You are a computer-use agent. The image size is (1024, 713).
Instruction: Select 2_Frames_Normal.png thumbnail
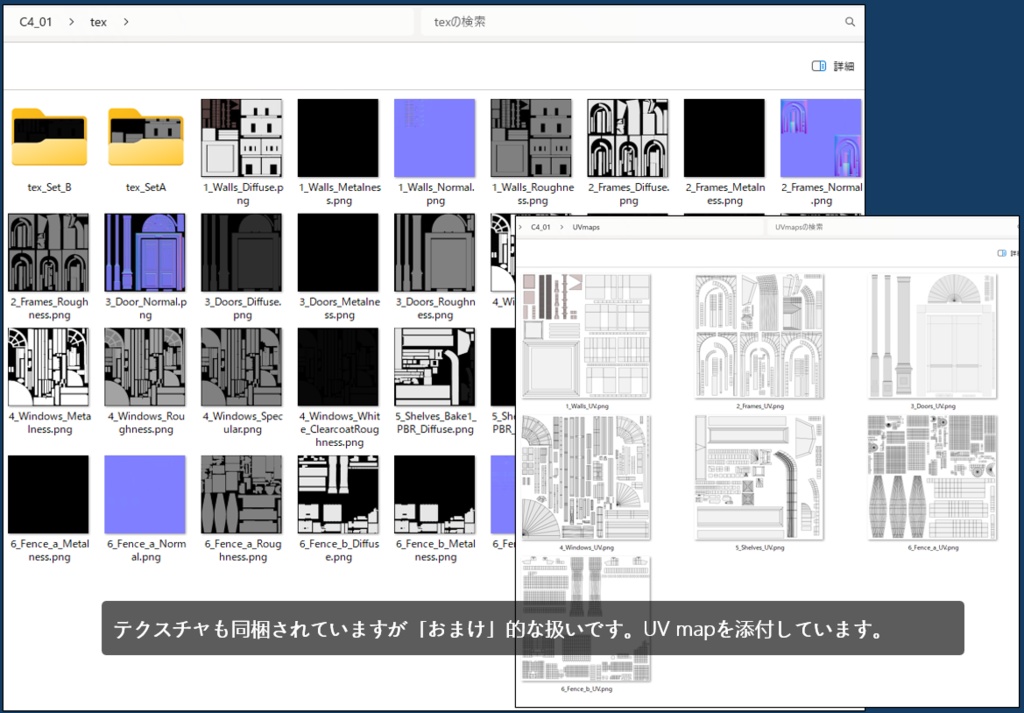coord(821,138)
